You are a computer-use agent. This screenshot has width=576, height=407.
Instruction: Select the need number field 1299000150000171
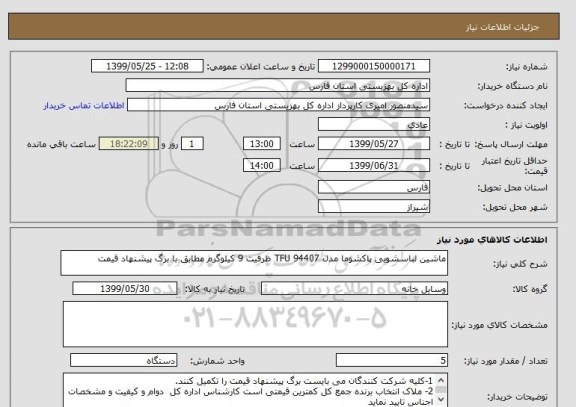[x=374, y=66]
